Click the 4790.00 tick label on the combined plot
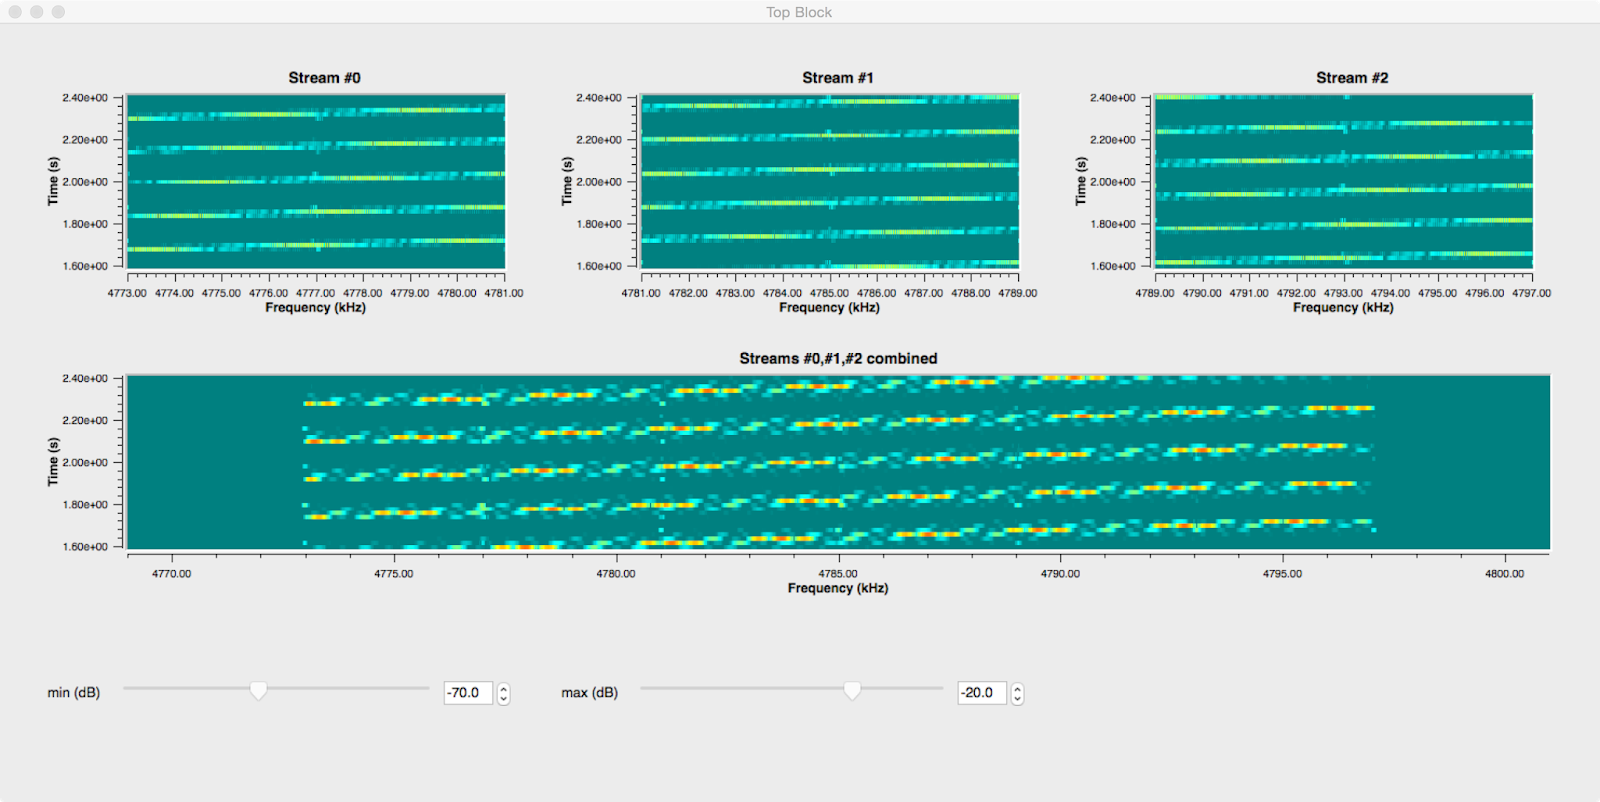Viewport: 1600px width, 802px height. tap(1060, 574)
